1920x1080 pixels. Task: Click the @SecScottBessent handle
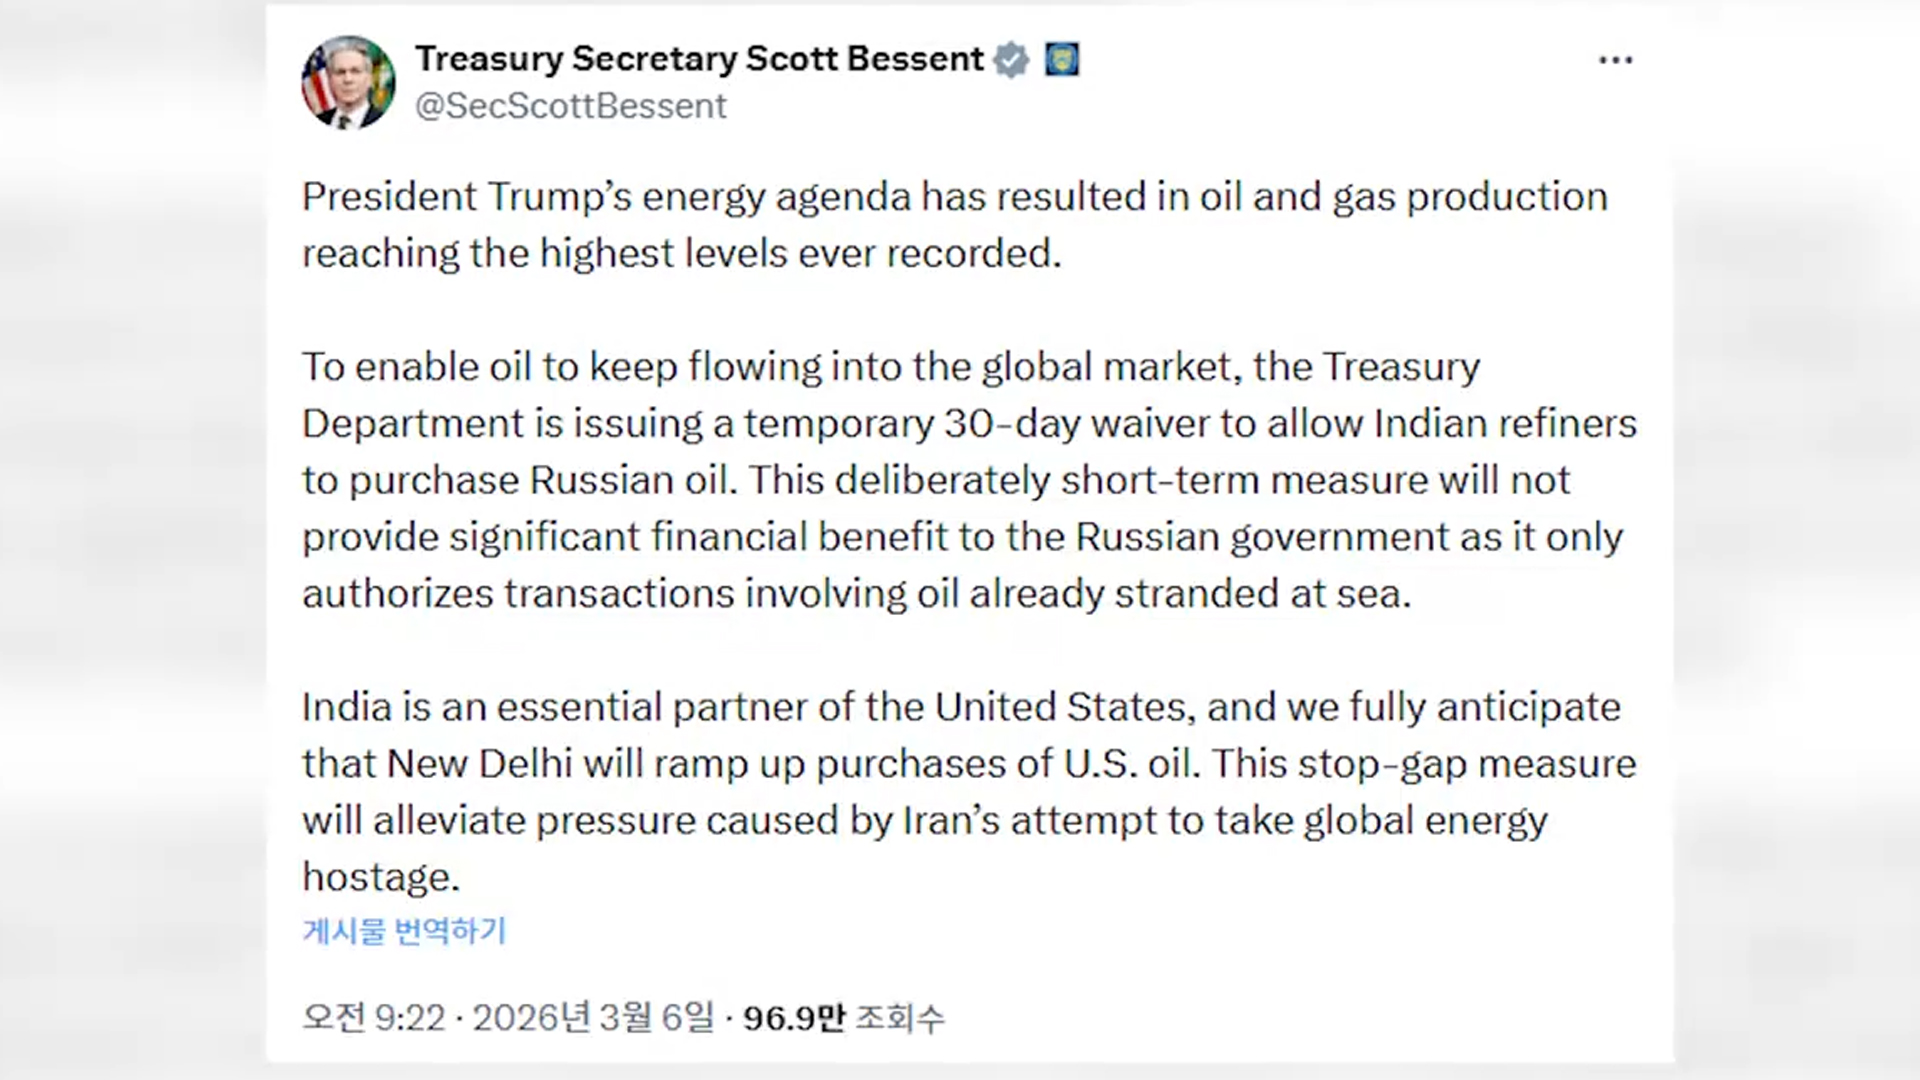coord(570,106)
